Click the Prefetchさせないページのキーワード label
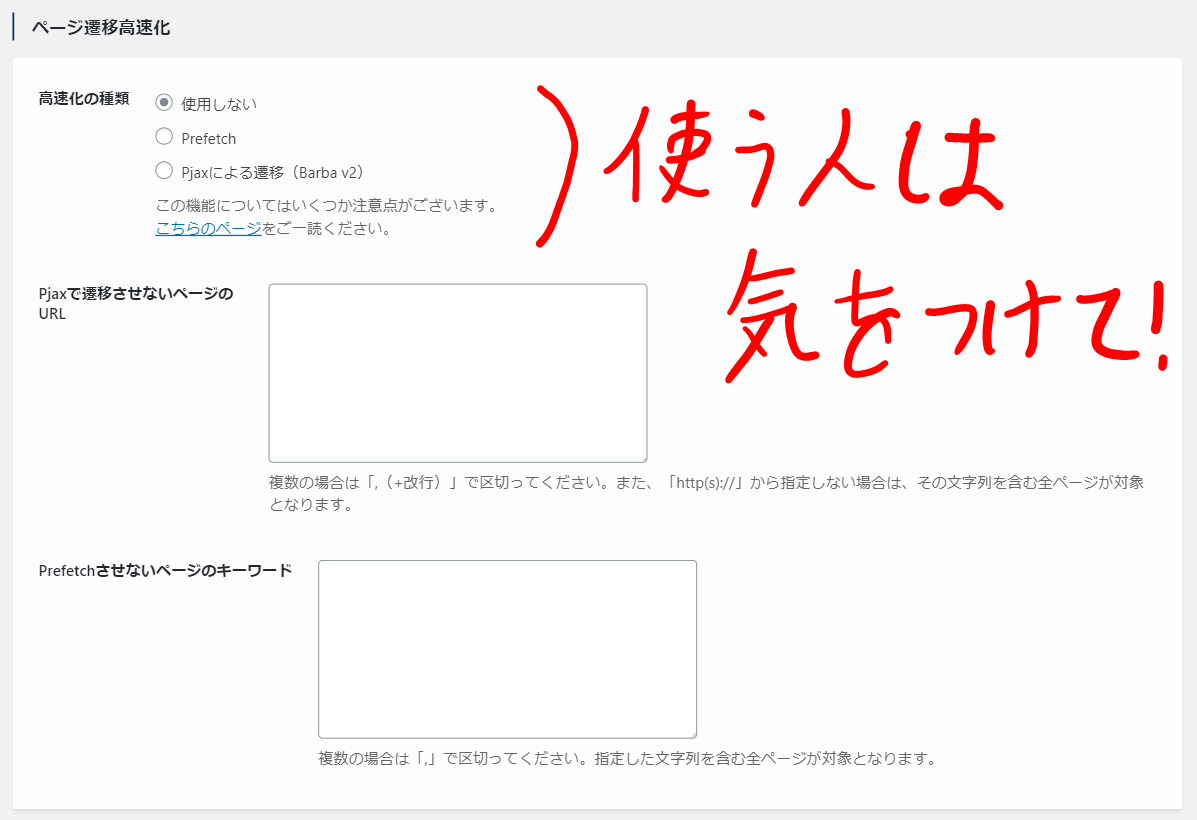The image size is (1197, 820). tap(165, 570)
